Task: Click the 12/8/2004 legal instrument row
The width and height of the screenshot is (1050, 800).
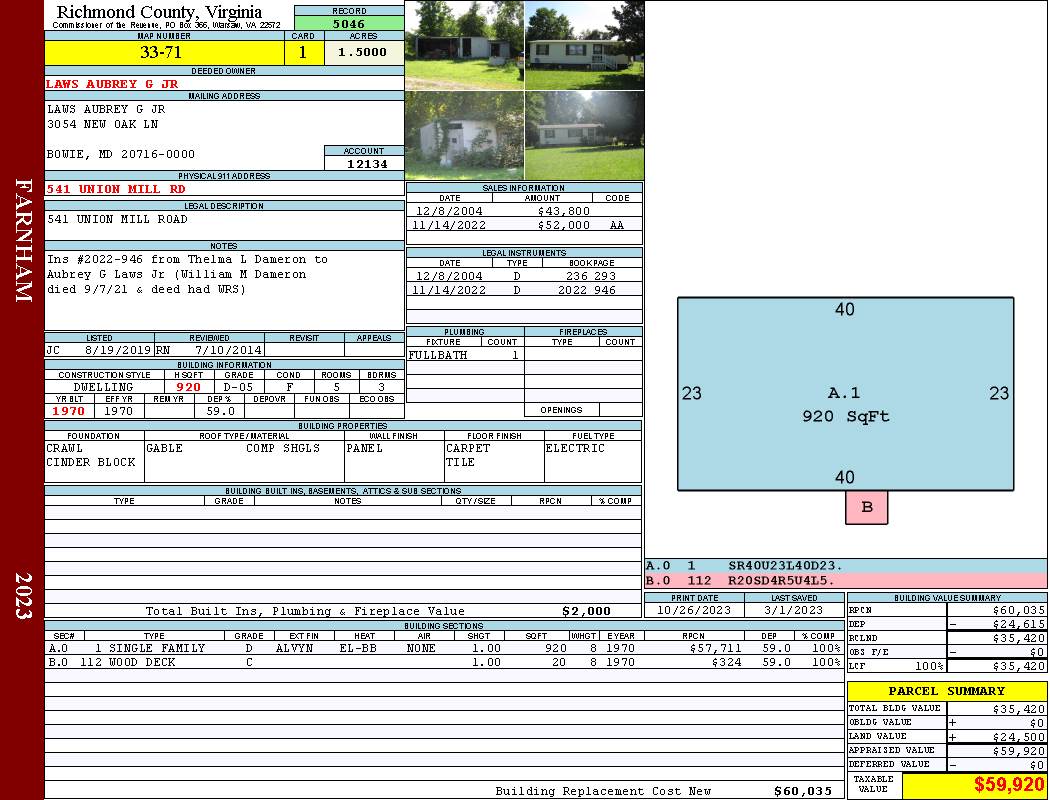Action: [x=524, y=275]
